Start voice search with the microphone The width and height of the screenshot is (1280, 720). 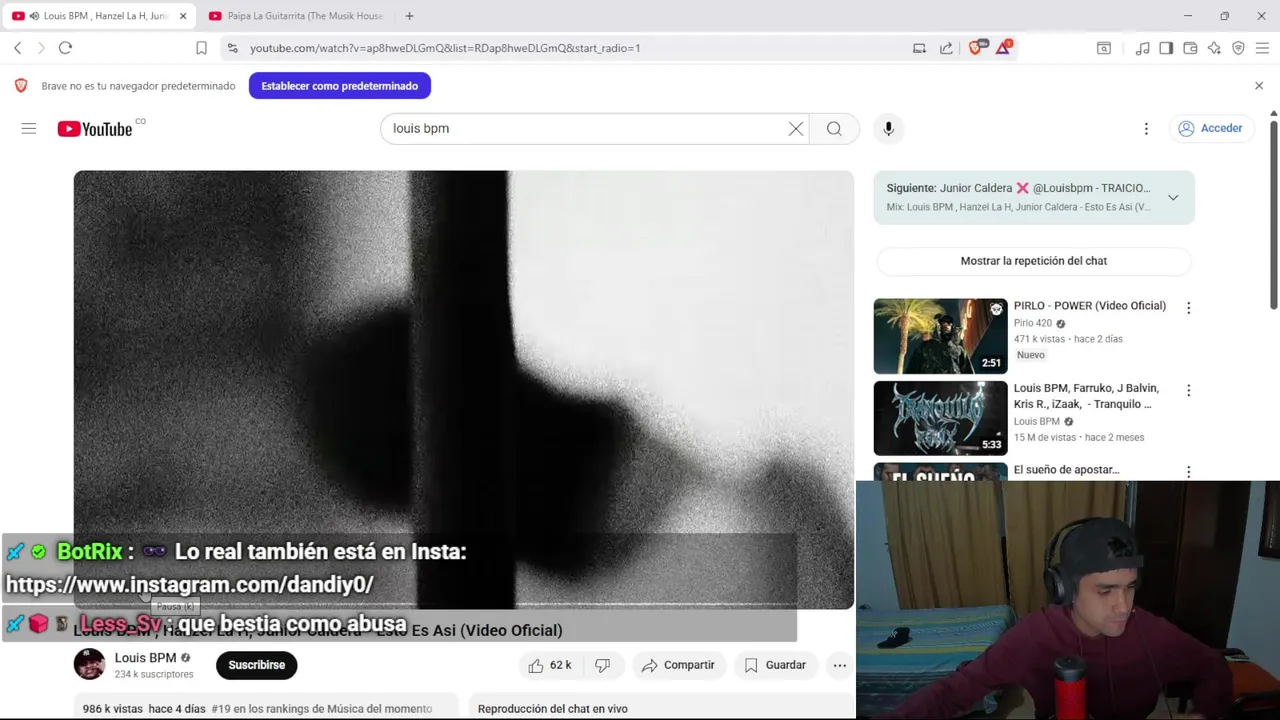coord(888,128)
